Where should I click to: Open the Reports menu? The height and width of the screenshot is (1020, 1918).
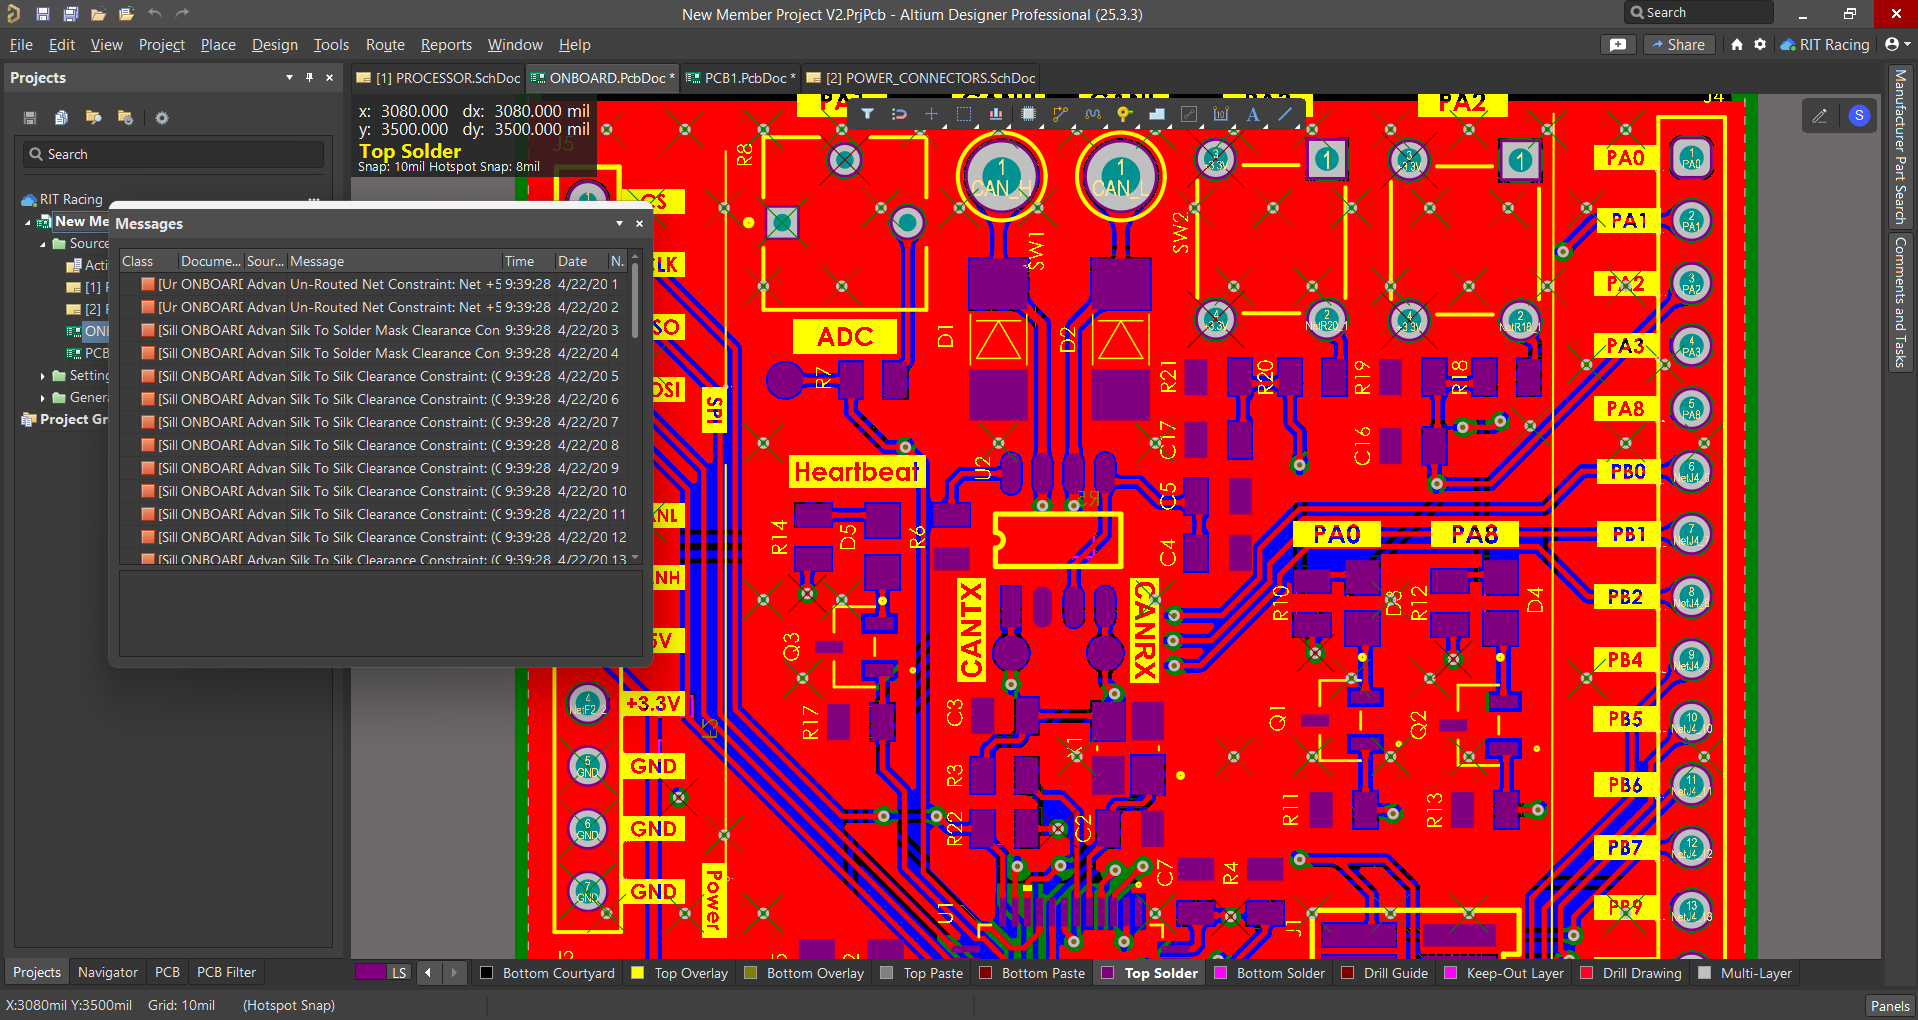click(x=446, y=44)
